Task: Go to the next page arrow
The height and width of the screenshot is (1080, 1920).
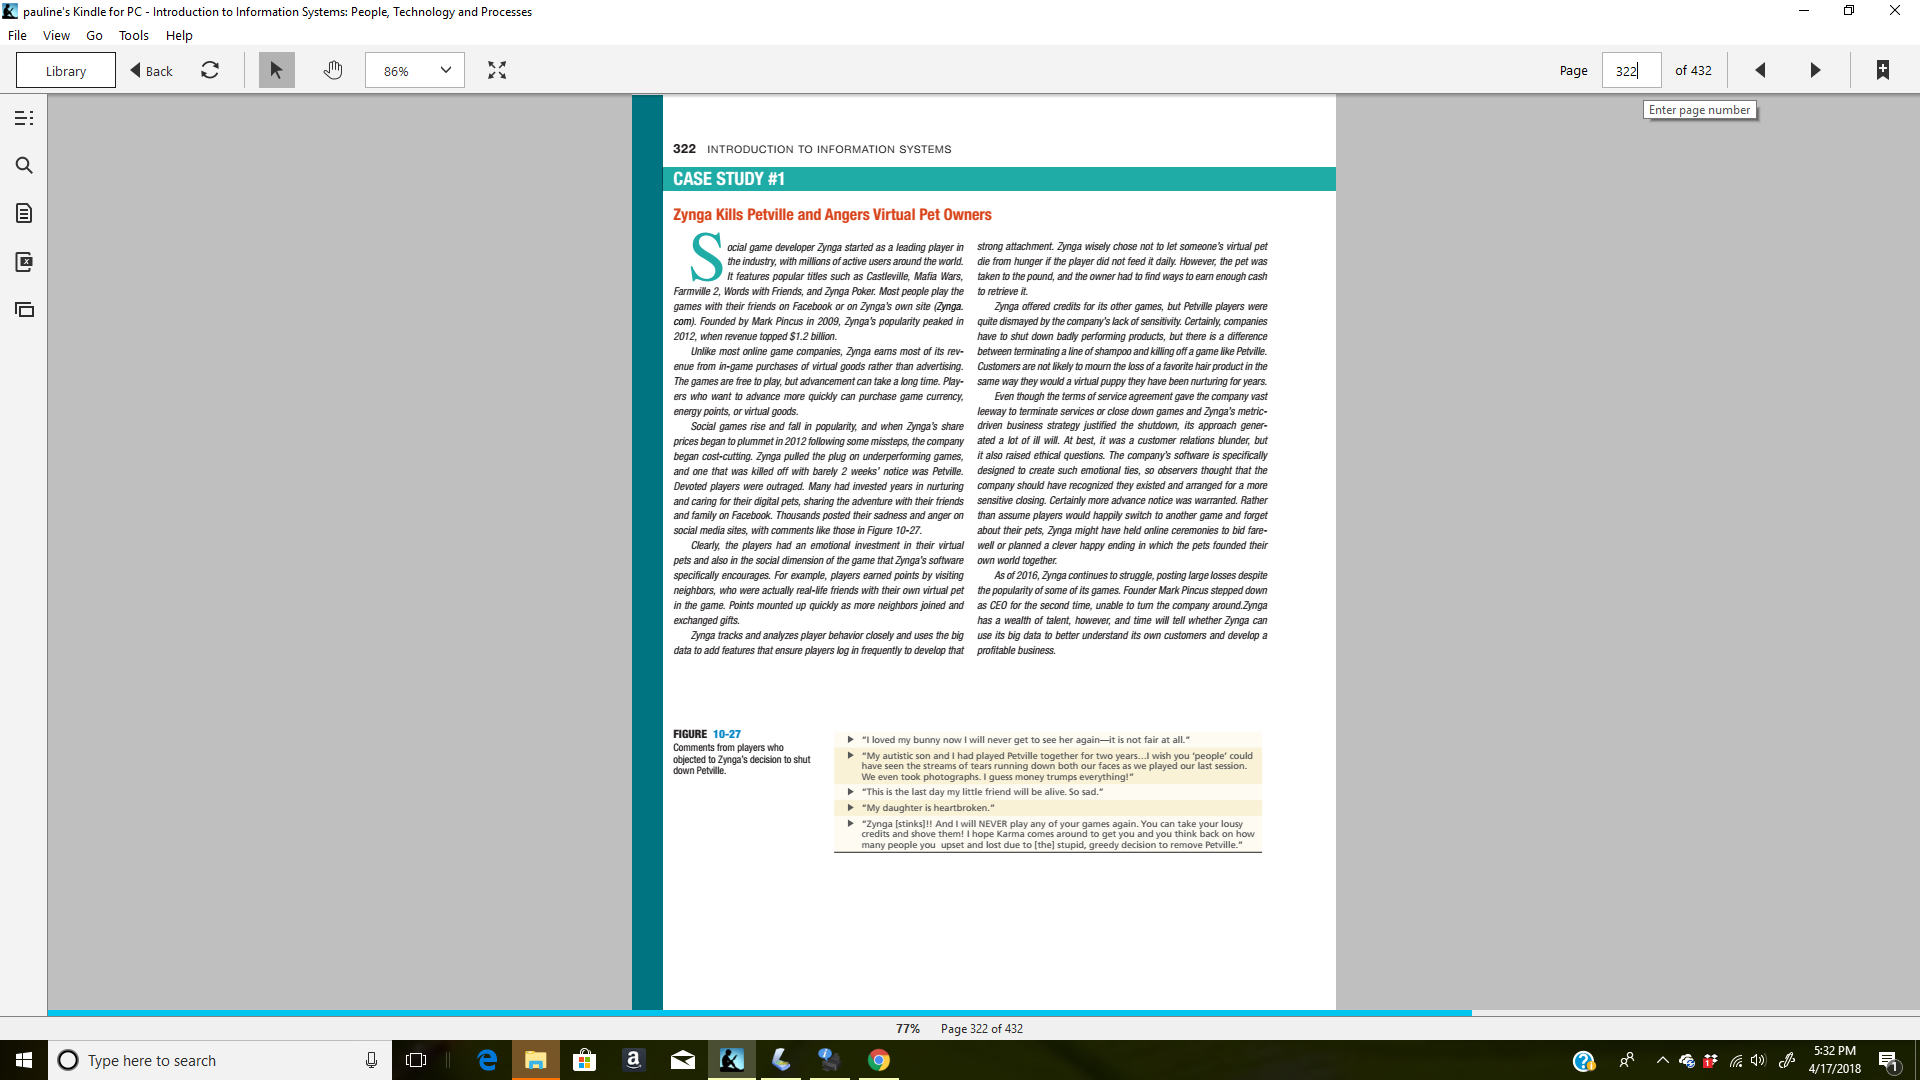Action: [x=1815, y=70]
